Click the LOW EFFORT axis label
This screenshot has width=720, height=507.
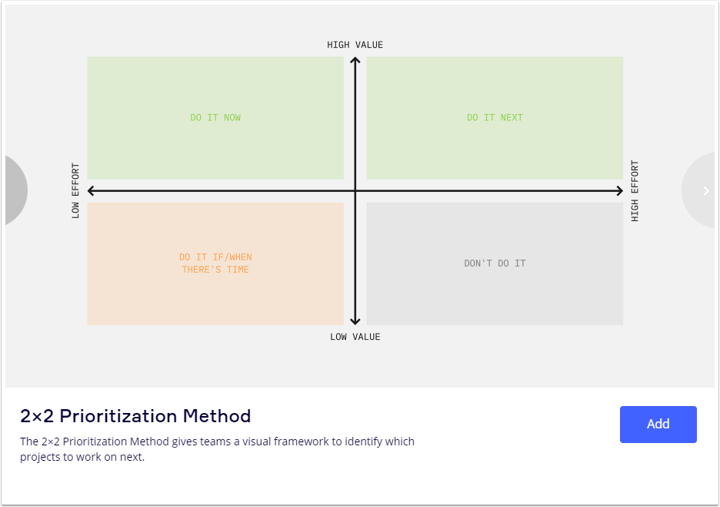pos(76,191)
